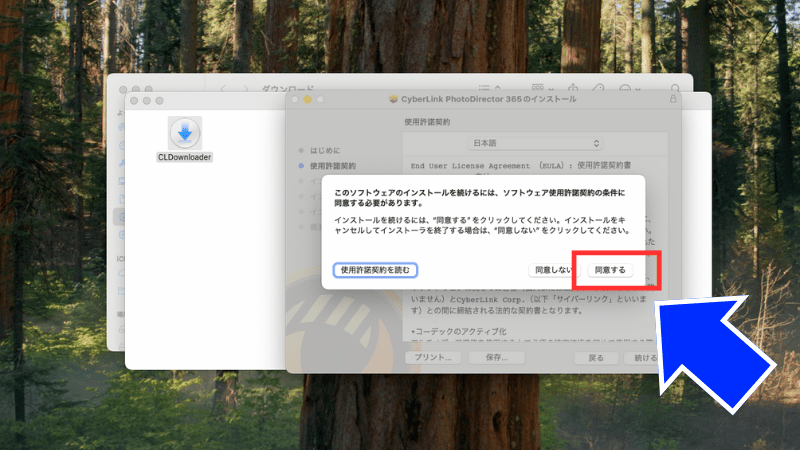Select the CLDownloader icon in Finder window

point(185,133)
